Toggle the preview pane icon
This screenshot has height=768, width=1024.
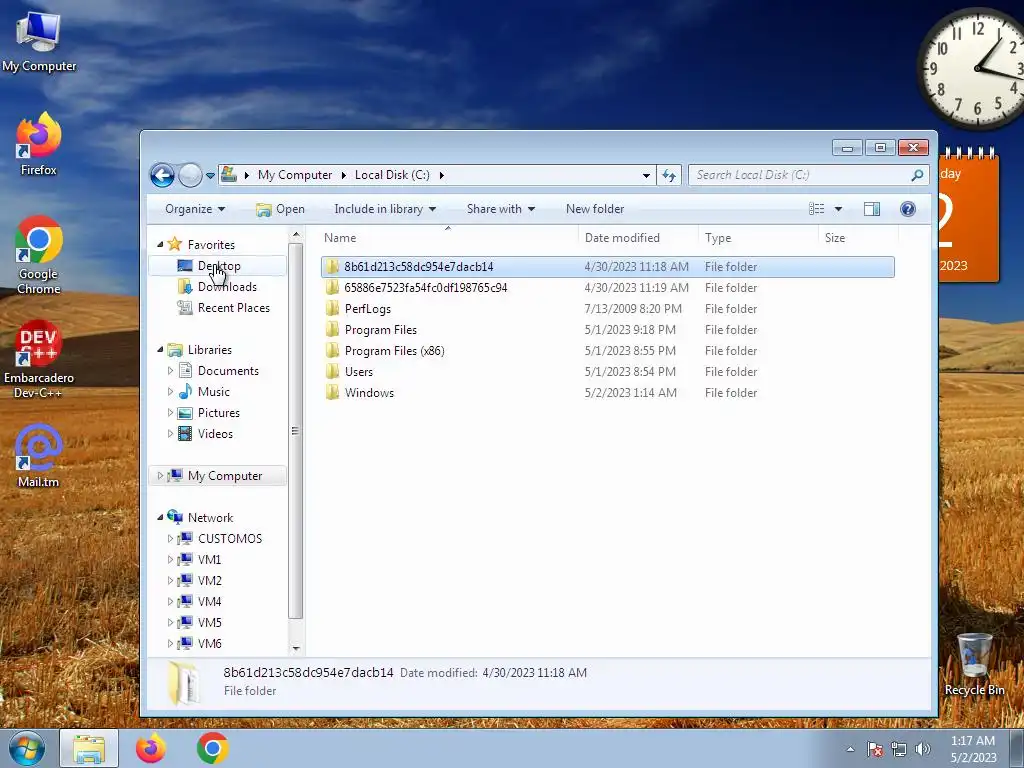pos(872,209)
